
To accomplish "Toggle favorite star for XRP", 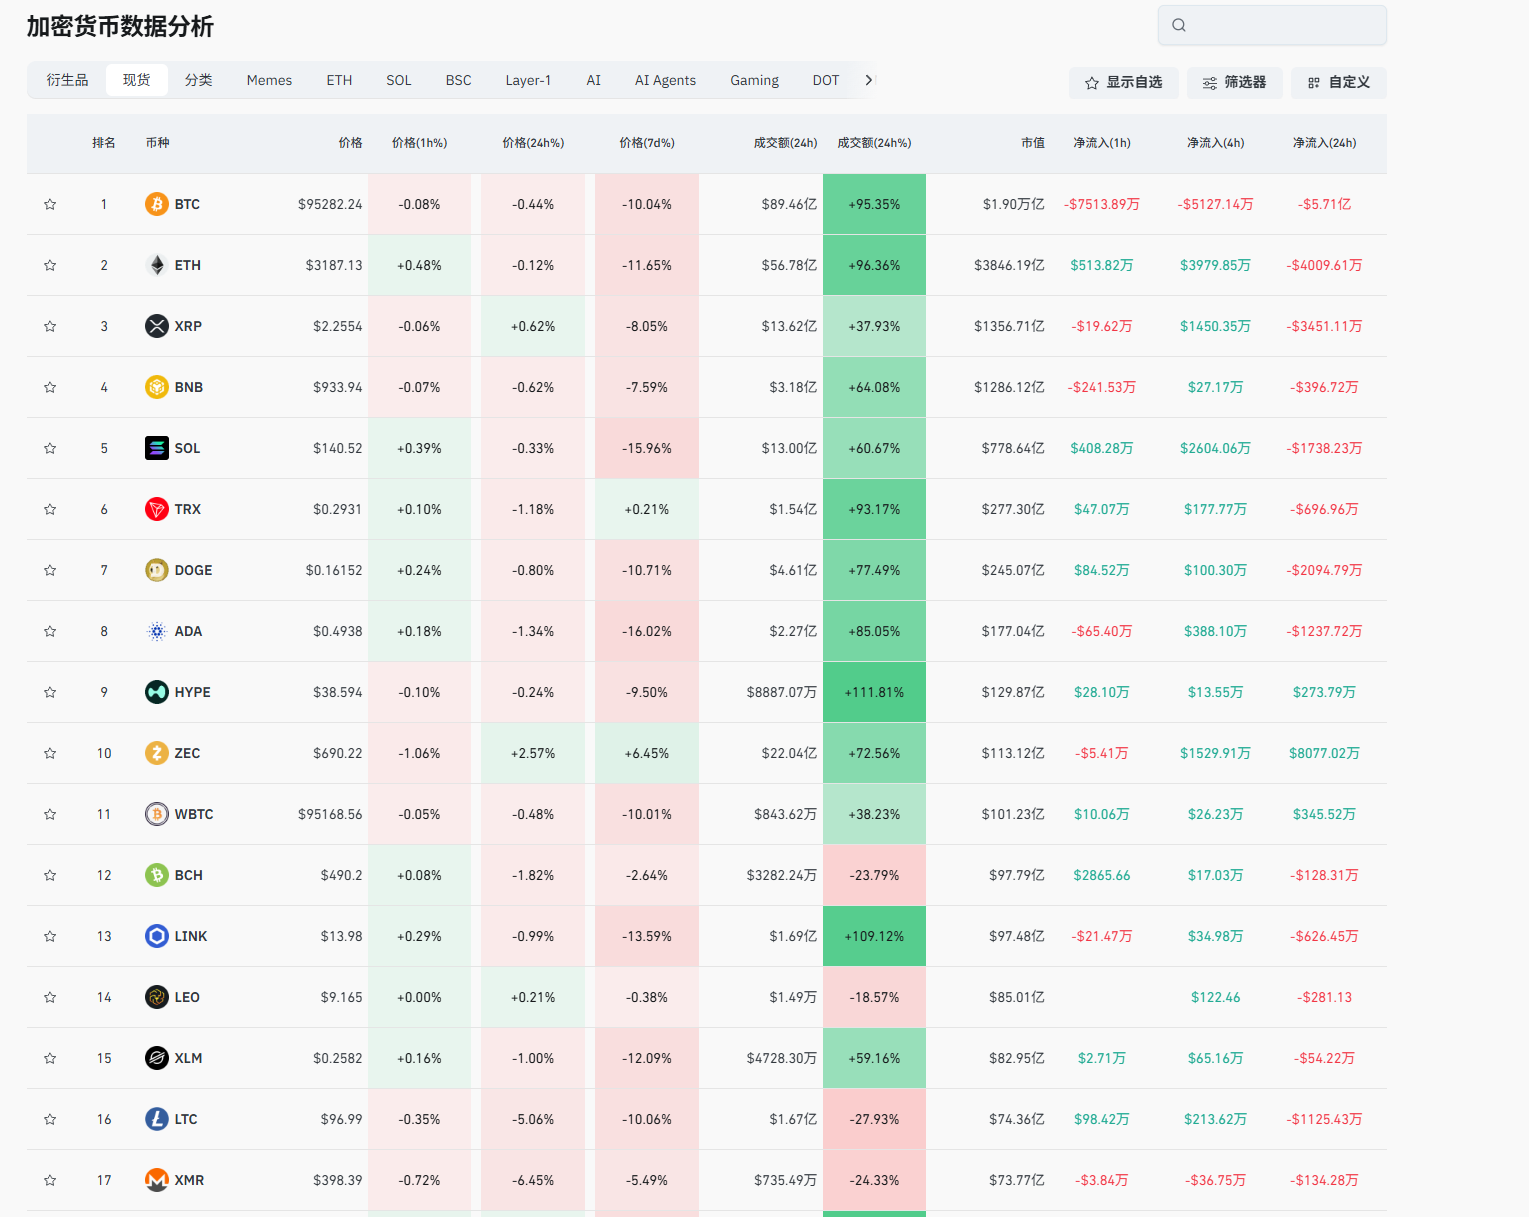I will (50, 326).
